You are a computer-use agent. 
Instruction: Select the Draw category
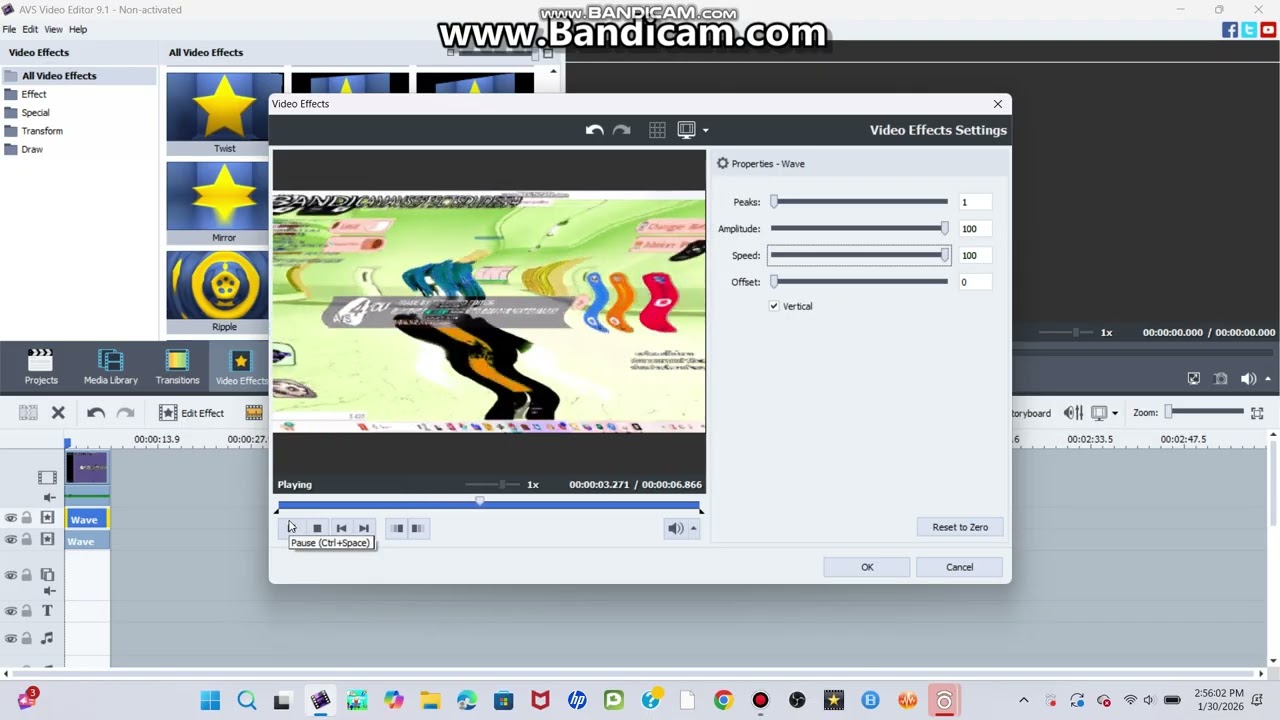(x=32, y=149)
